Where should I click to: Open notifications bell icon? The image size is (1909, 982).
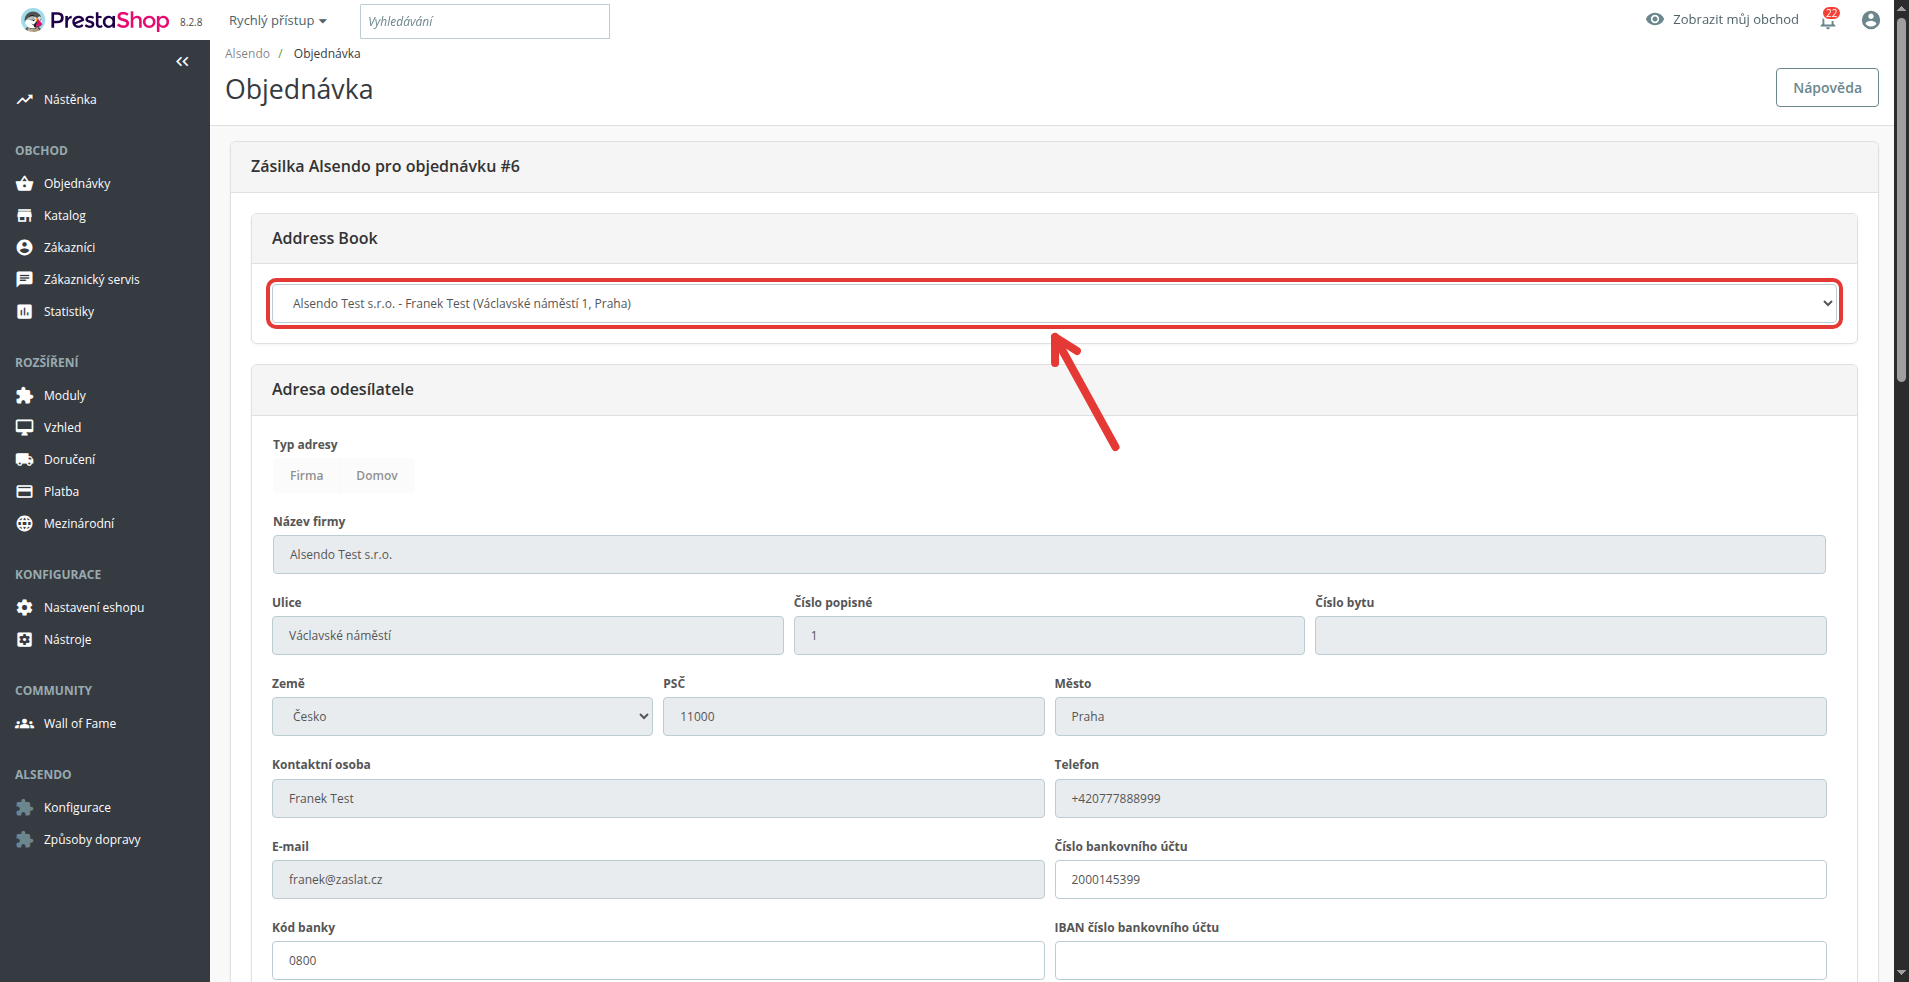pyautogui.click(x=1828, y=19)
